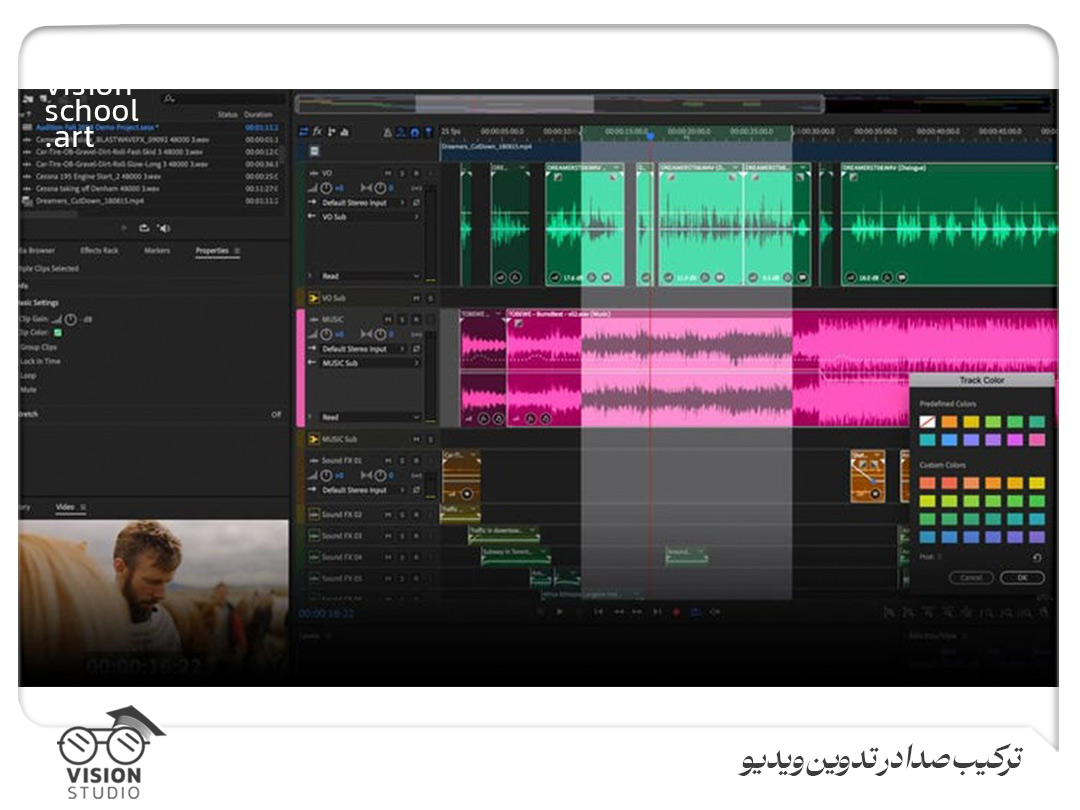This screenshot has height=810, width=1080.
Task: Open the Properties tab
Action: (211, 251)
